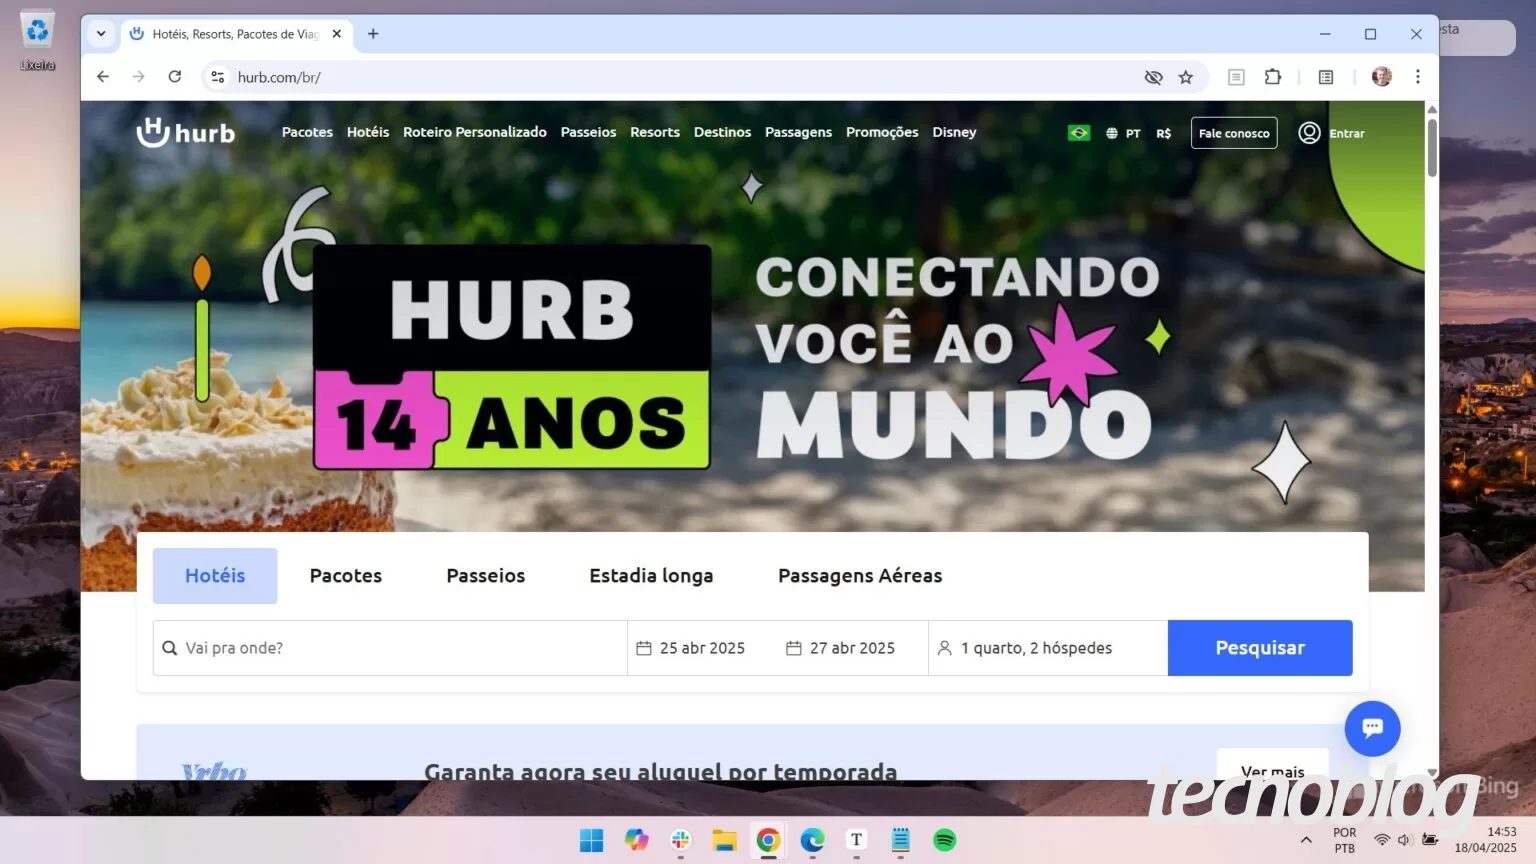
Task: Open the Lixeira recycle bin icon
Action: pos(38,40)
